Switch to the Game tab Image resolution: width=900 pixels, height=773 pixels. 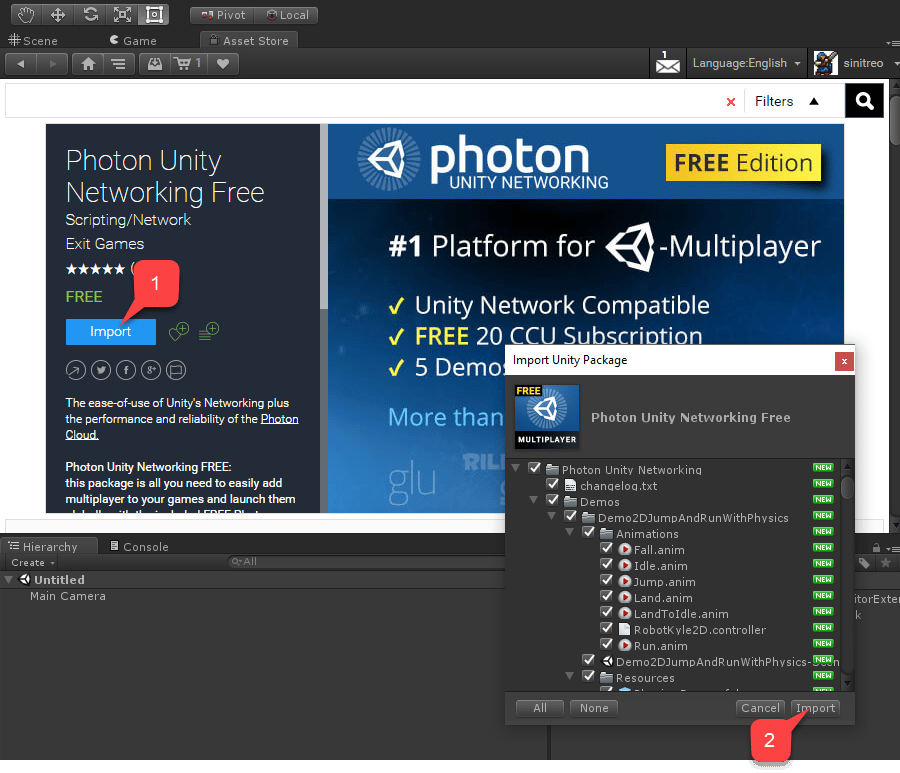[x=133, y=41]
